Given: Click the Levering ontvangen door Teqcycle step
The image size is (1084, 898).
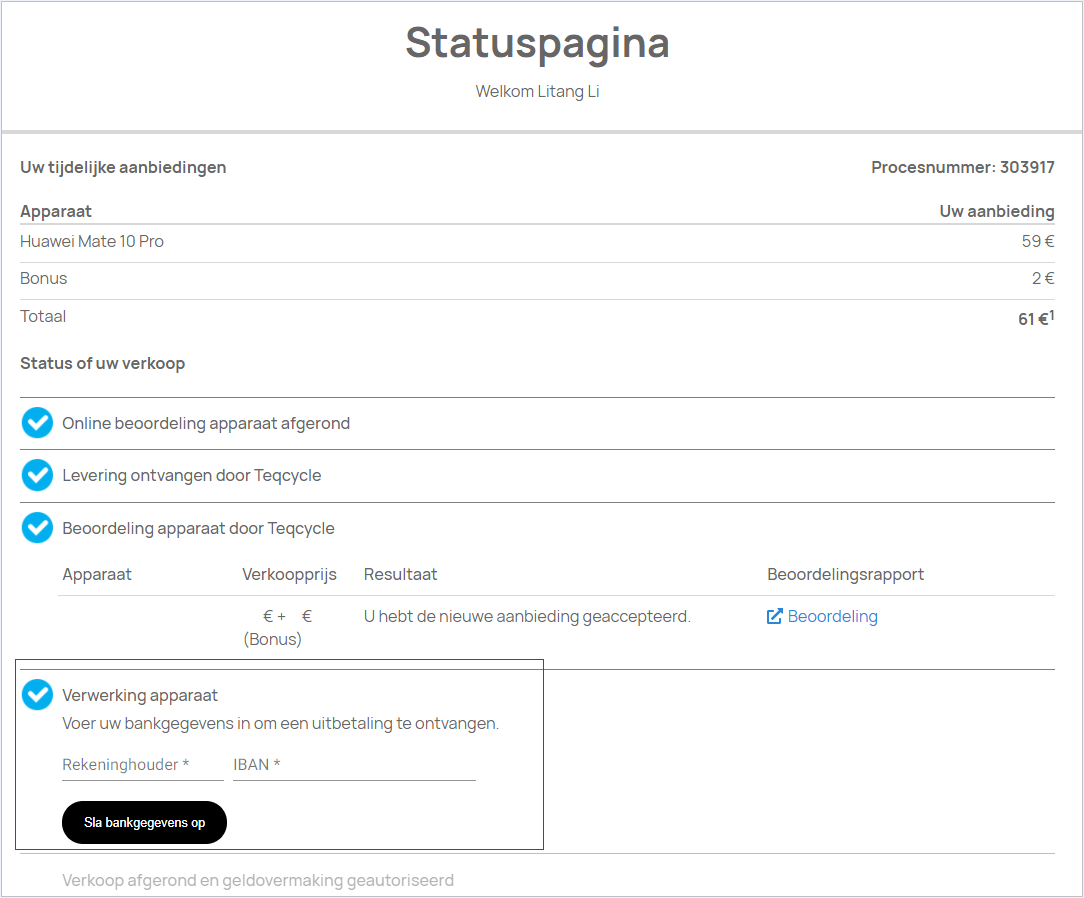Looking at the screenshot, I should (x=191, y=476).
